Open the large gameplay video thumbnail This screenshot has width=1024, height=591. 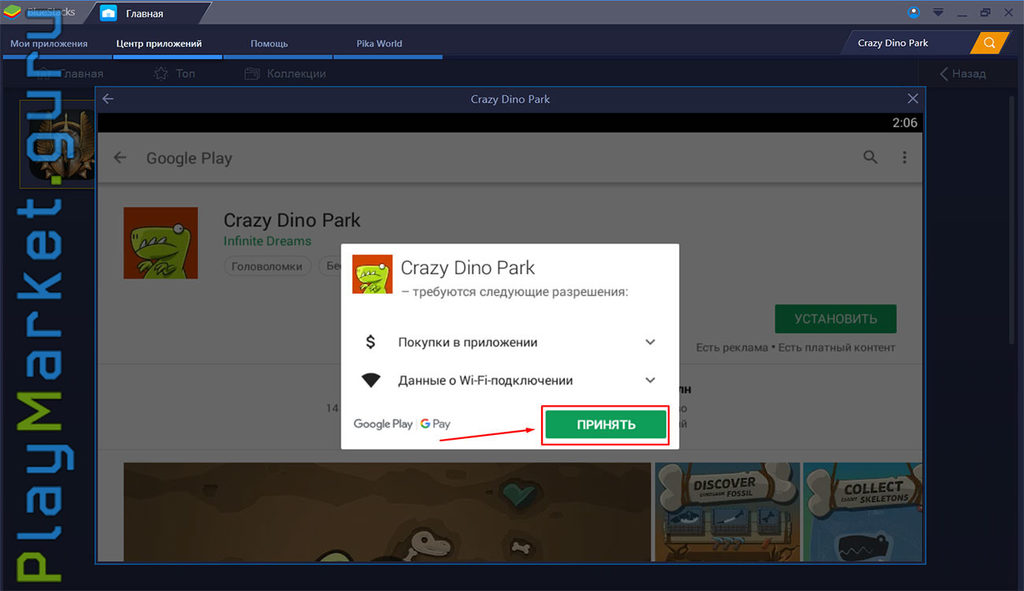387,512
